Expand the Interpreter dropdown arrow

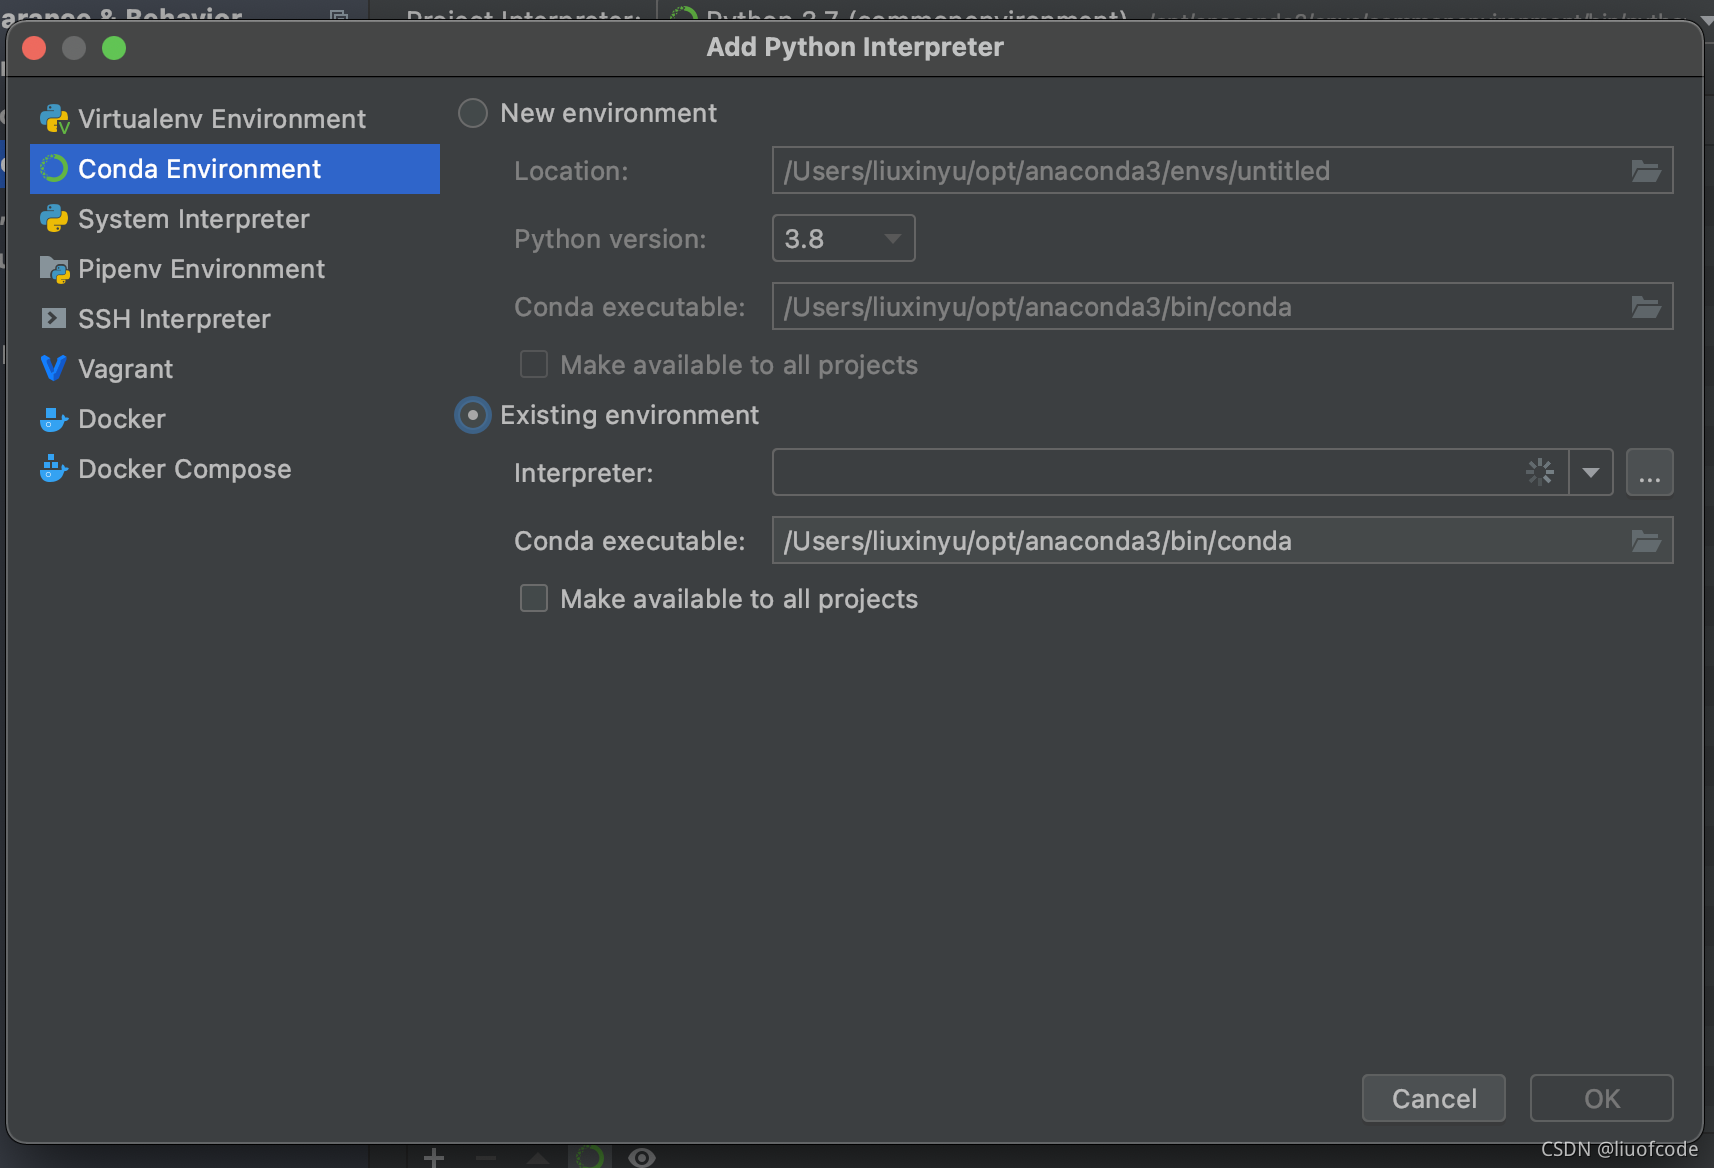(1591, 472)
